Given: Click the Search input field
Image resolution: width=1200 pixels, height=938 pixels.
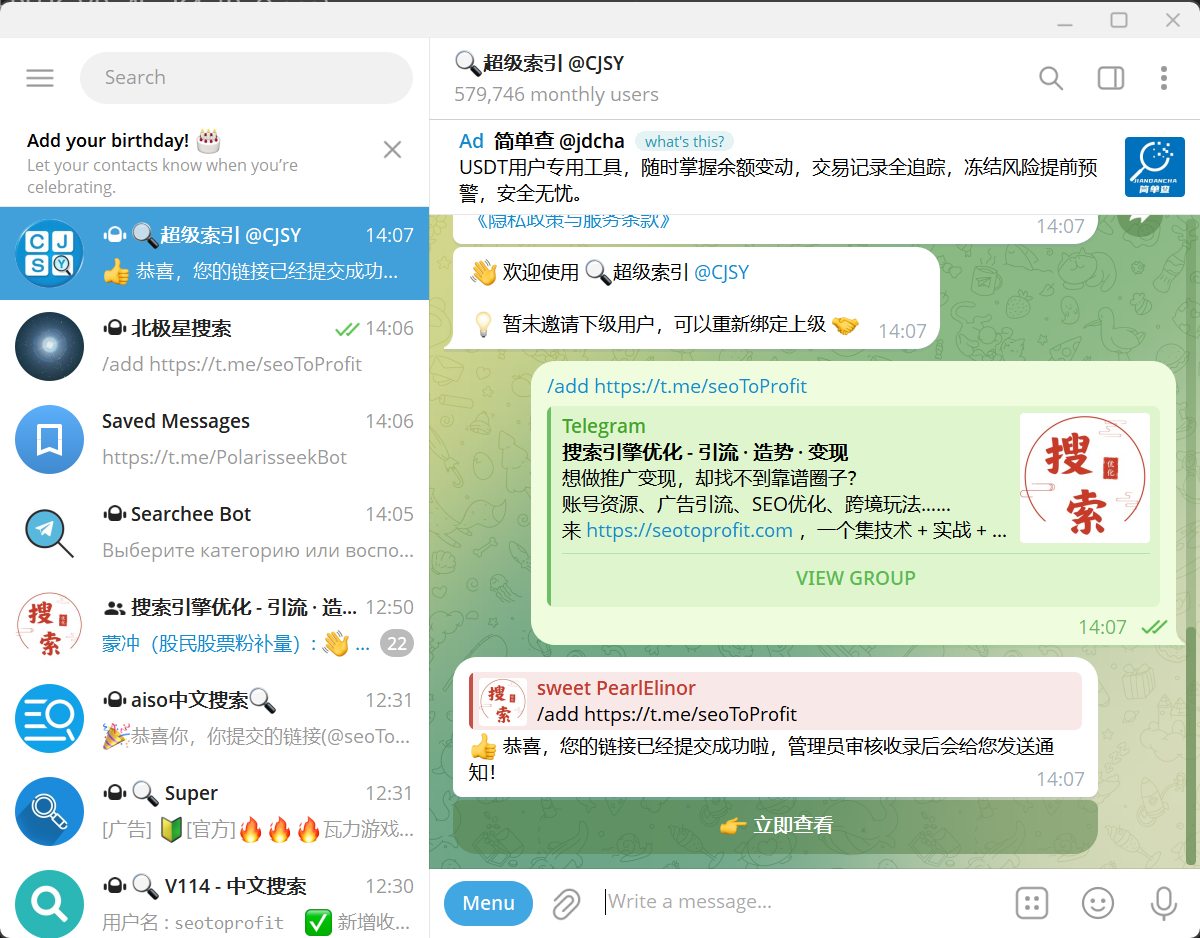Looking at the screenshot, I should (245, 78).
